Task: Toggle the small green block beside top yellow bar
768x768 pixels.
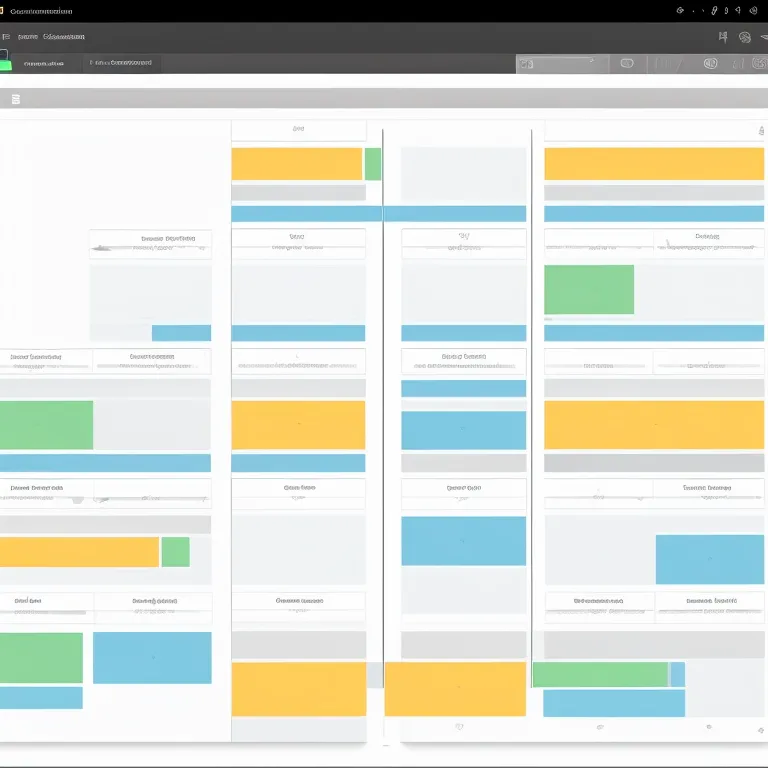Action: (x=373, y=164)
